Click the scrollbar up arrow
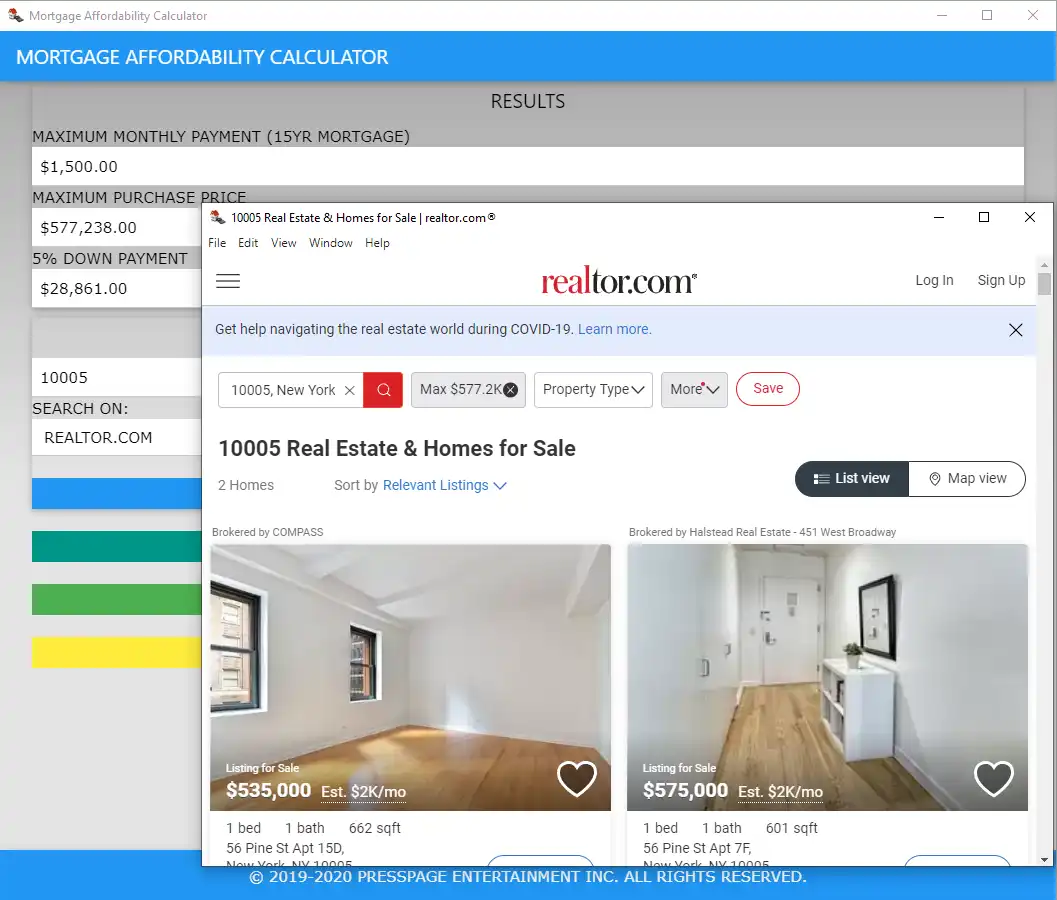 point(1044,265)
